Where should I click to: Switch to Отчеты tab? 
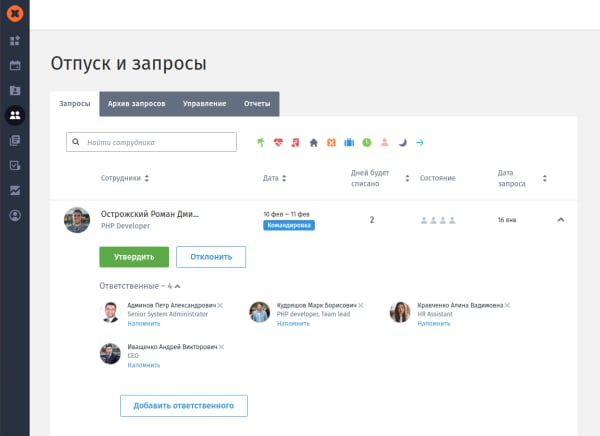point(257,104)
